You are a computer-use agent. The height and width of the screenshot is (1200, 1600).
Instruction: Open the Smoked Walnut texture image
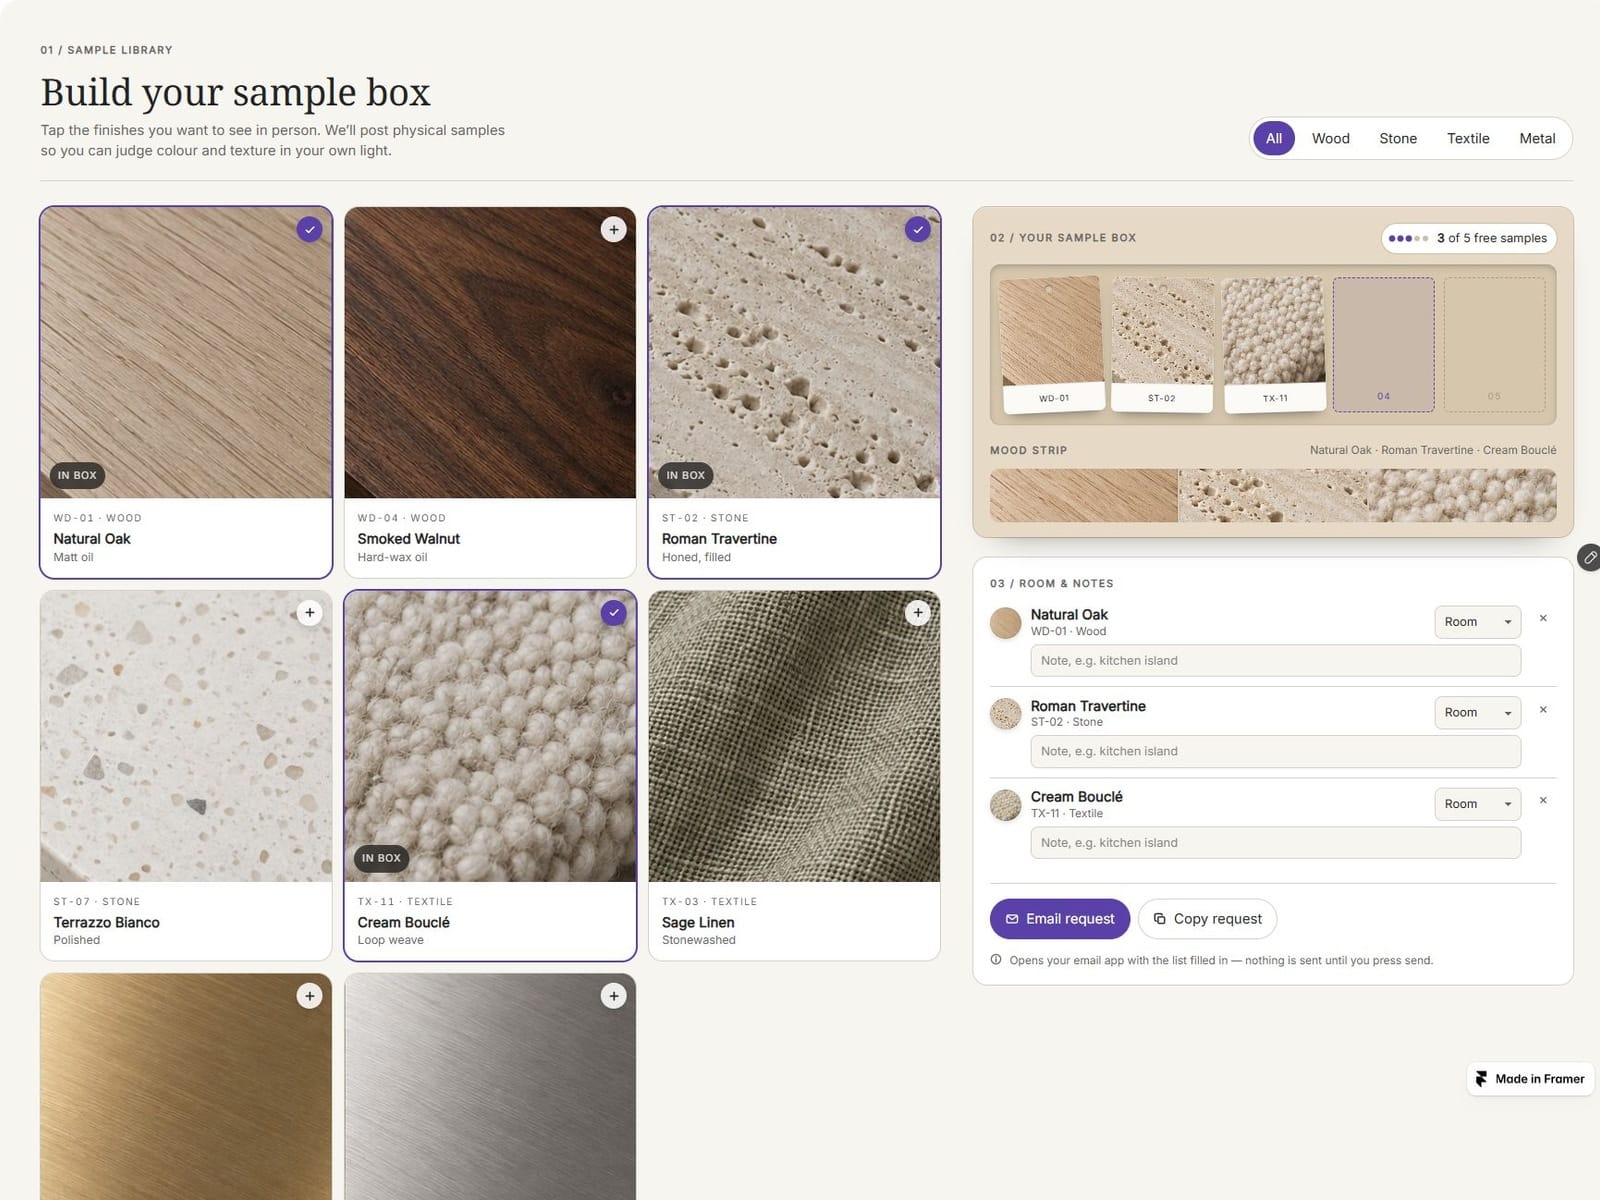(490, 353)
